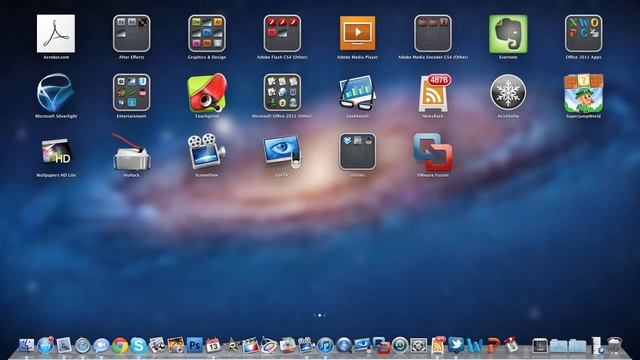Open Twitter from the Dock
Viewport: 640px width, 360px height.
pyautogui.click(x=456, y=345)
